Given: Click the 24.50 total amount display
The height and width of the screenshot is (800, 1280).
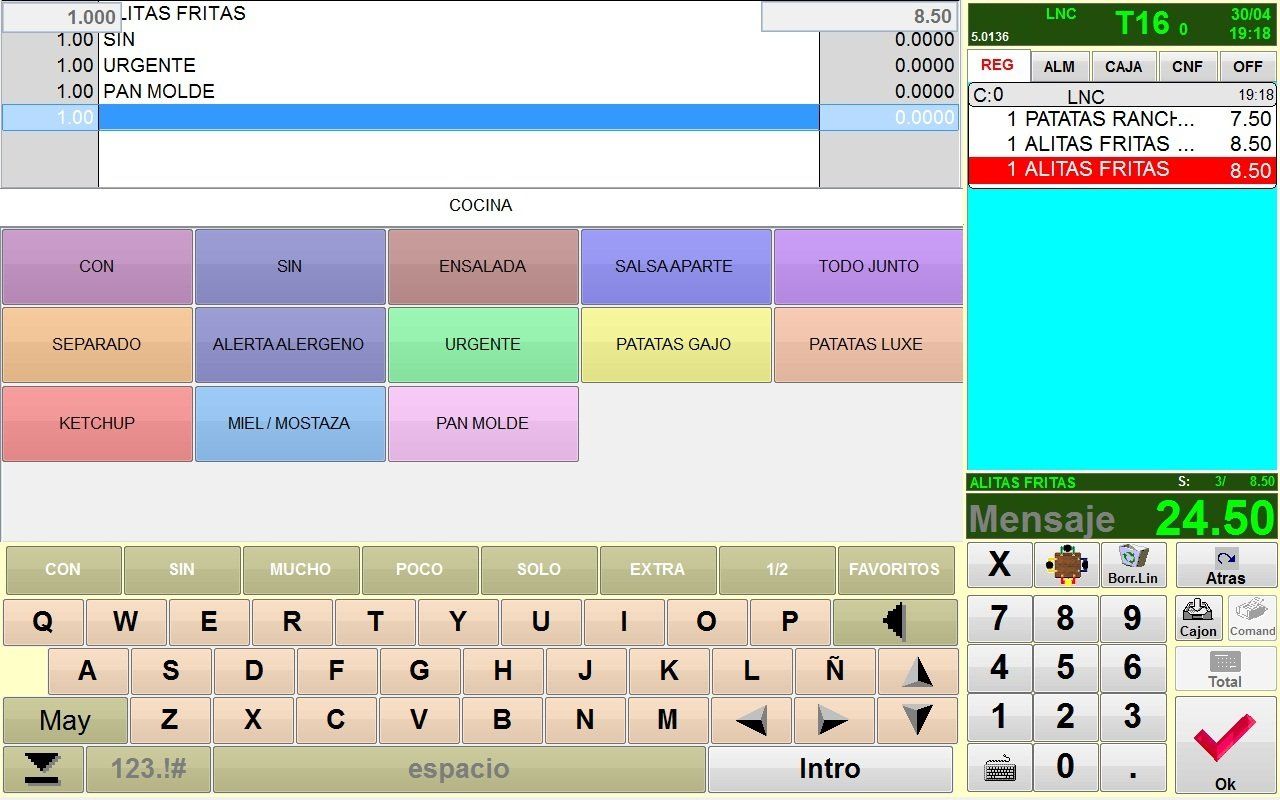Looking at the screenshot, I should coord(1215,518).
